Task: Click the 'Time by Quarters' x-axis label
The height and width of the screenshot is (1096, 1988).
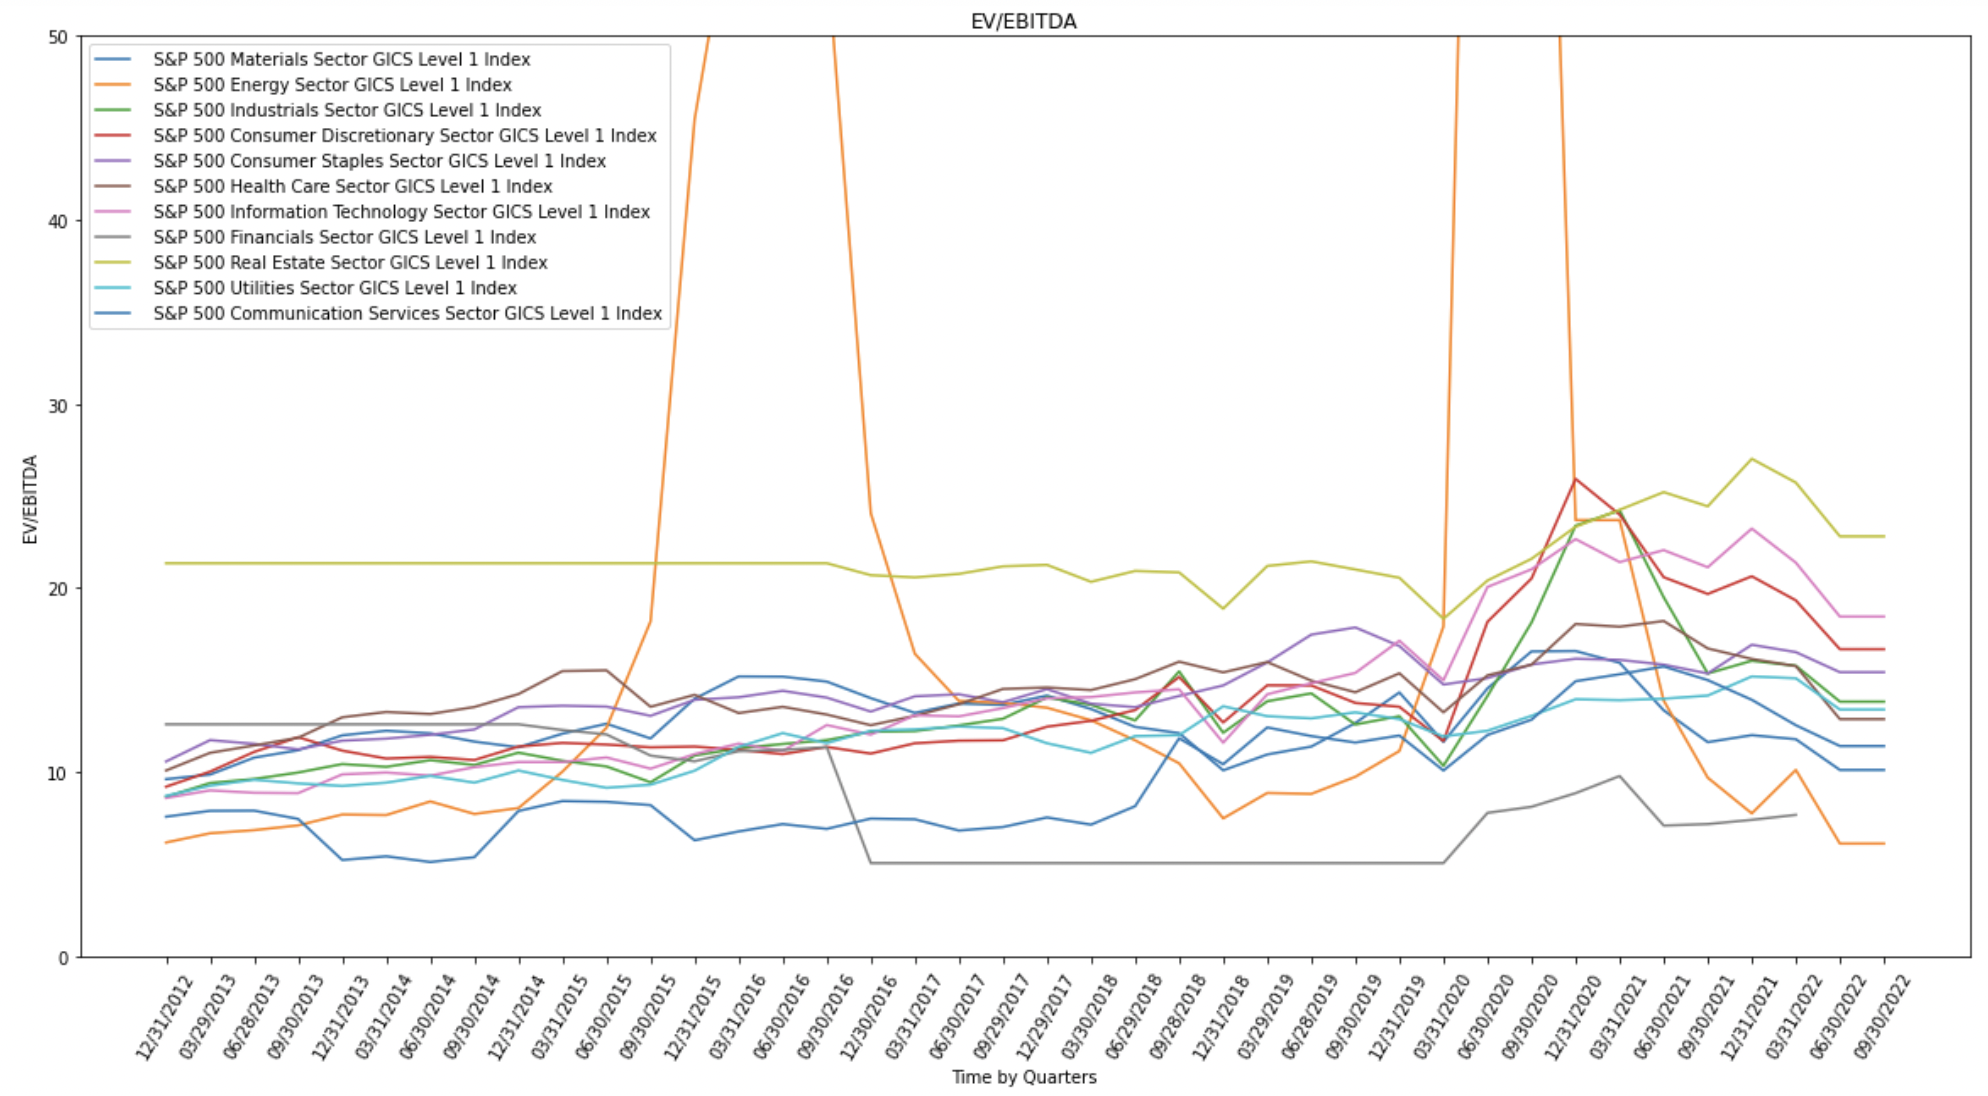Action: click(1023, 1077)
